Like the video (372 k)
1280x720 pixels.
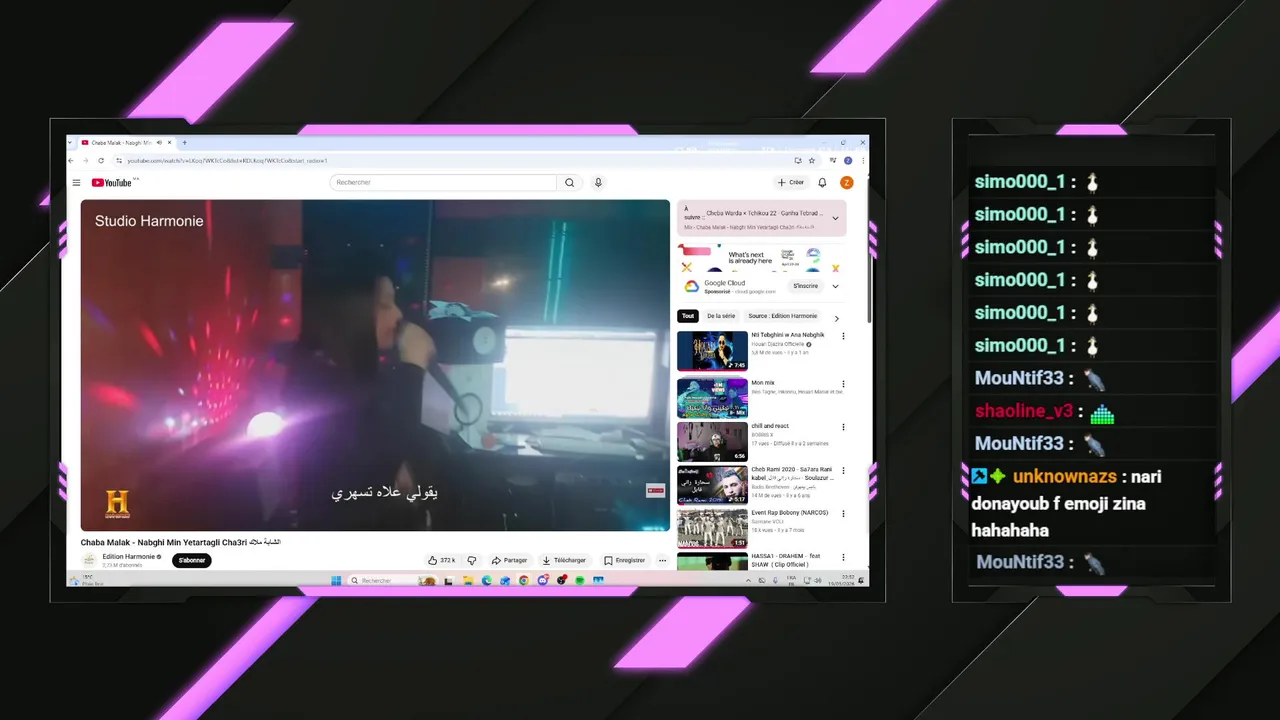[x=441, y=561]
